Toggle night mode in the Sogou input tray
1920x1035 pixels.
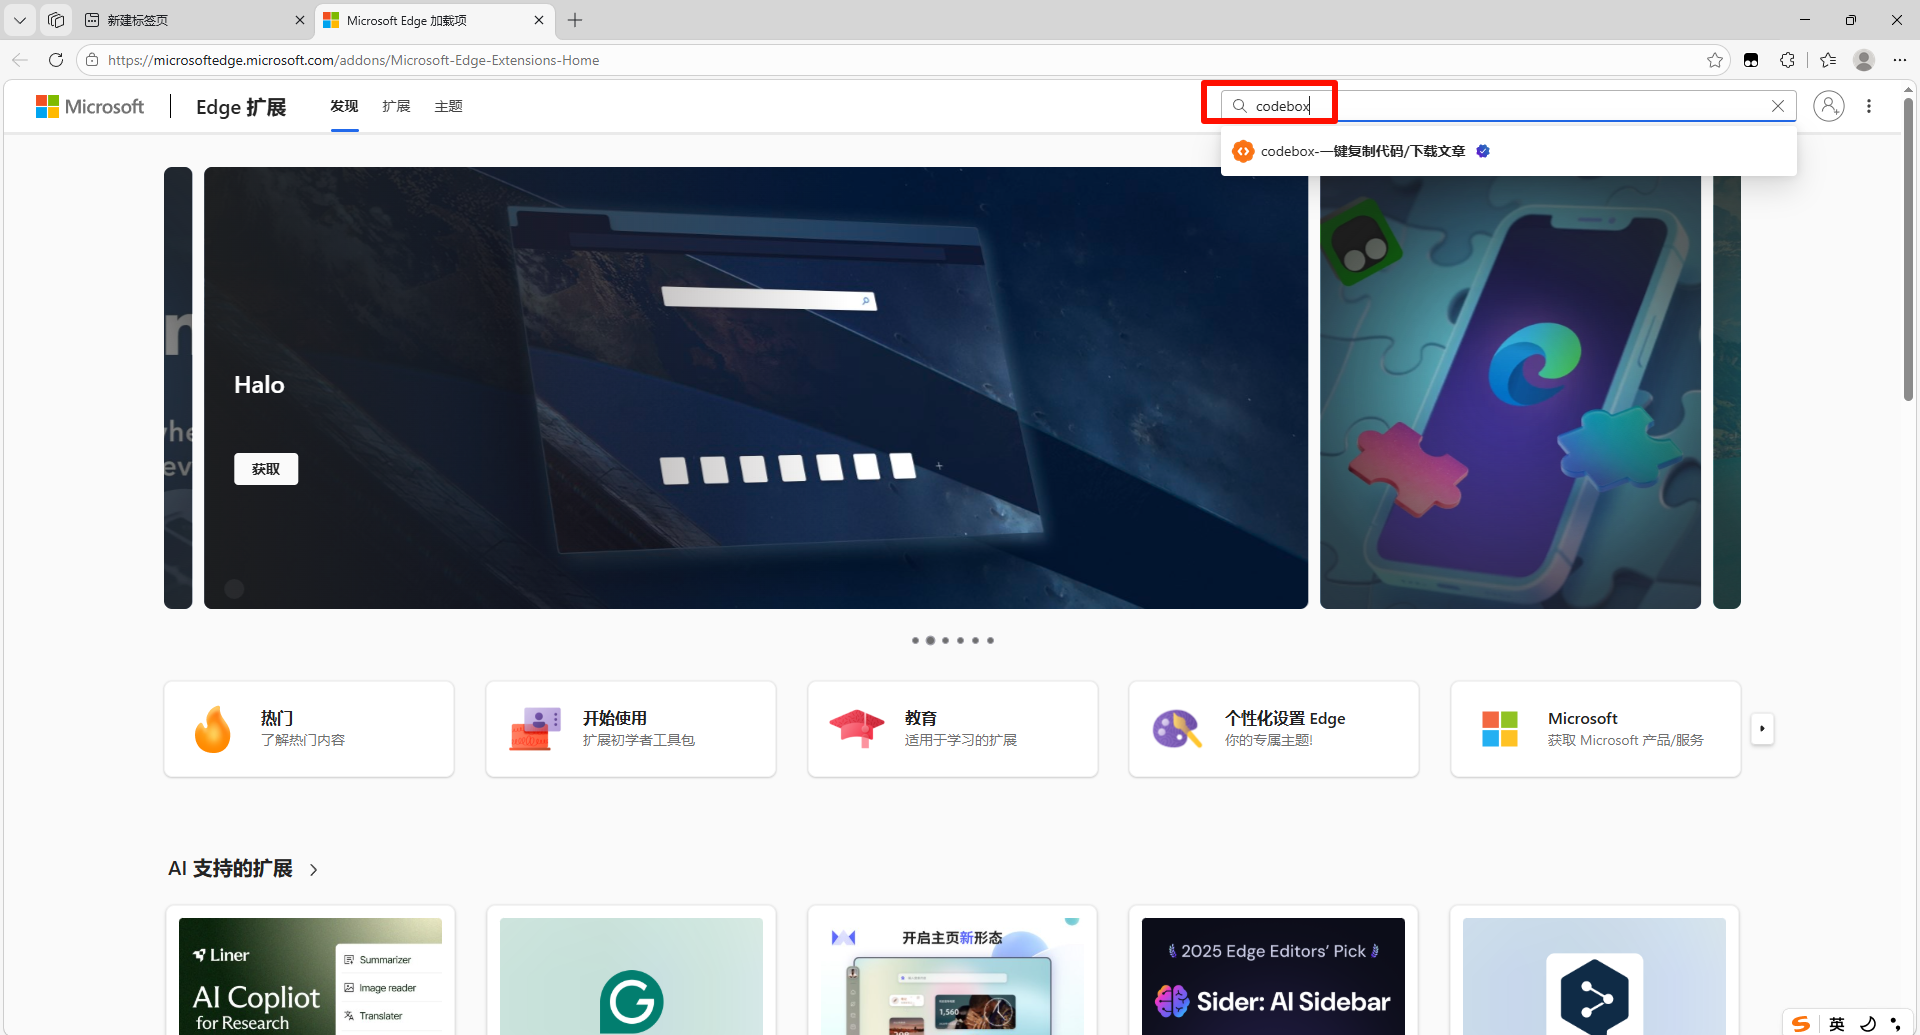point(1868,1024)
